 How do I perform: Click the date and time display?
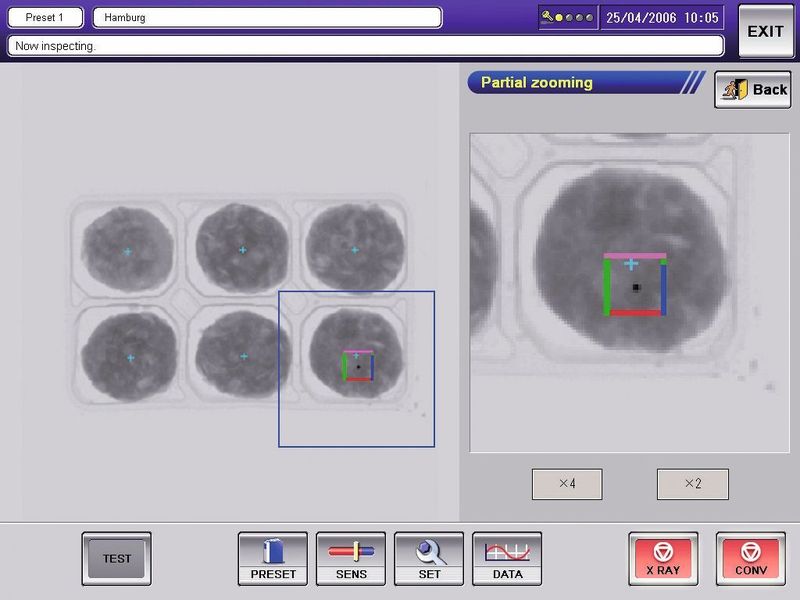click(662, 17)
